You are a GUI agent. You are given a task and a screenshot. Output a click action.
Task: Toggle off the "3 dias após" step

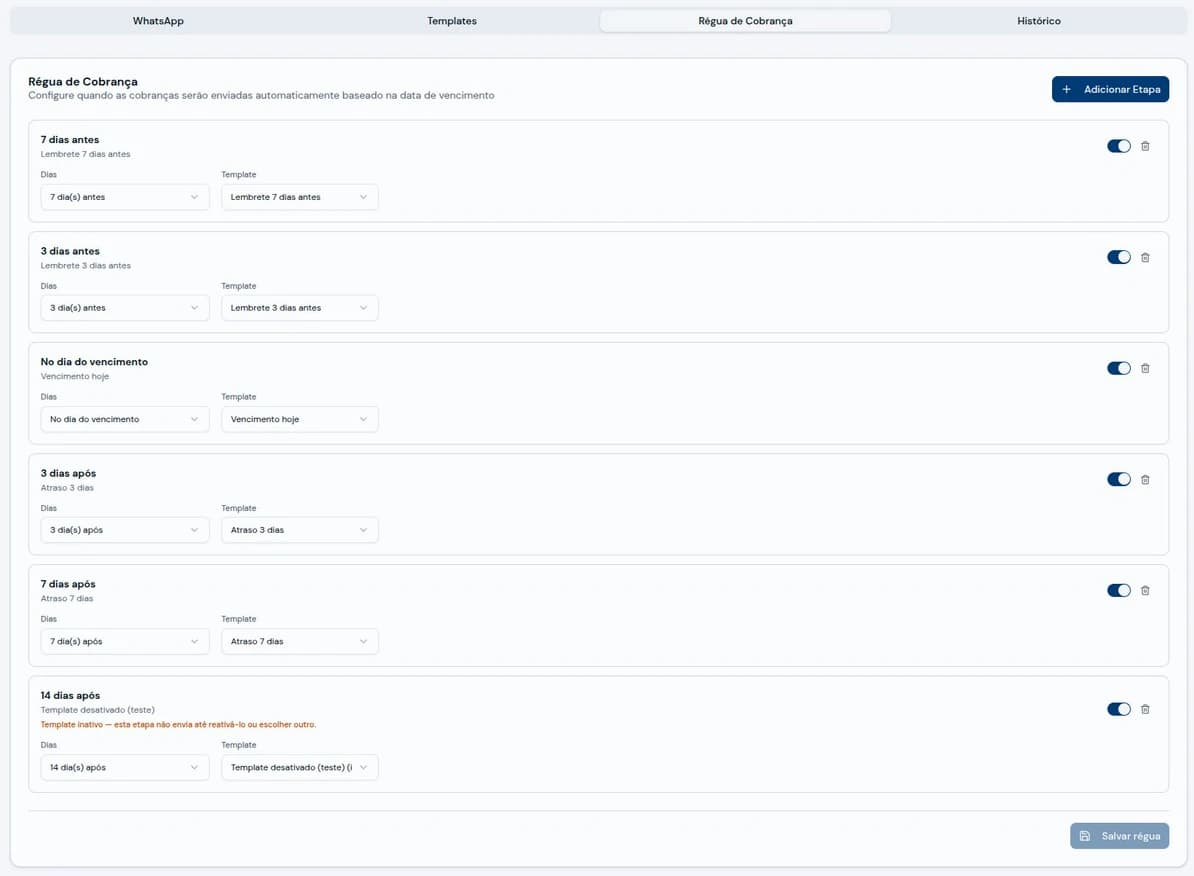1119,480
